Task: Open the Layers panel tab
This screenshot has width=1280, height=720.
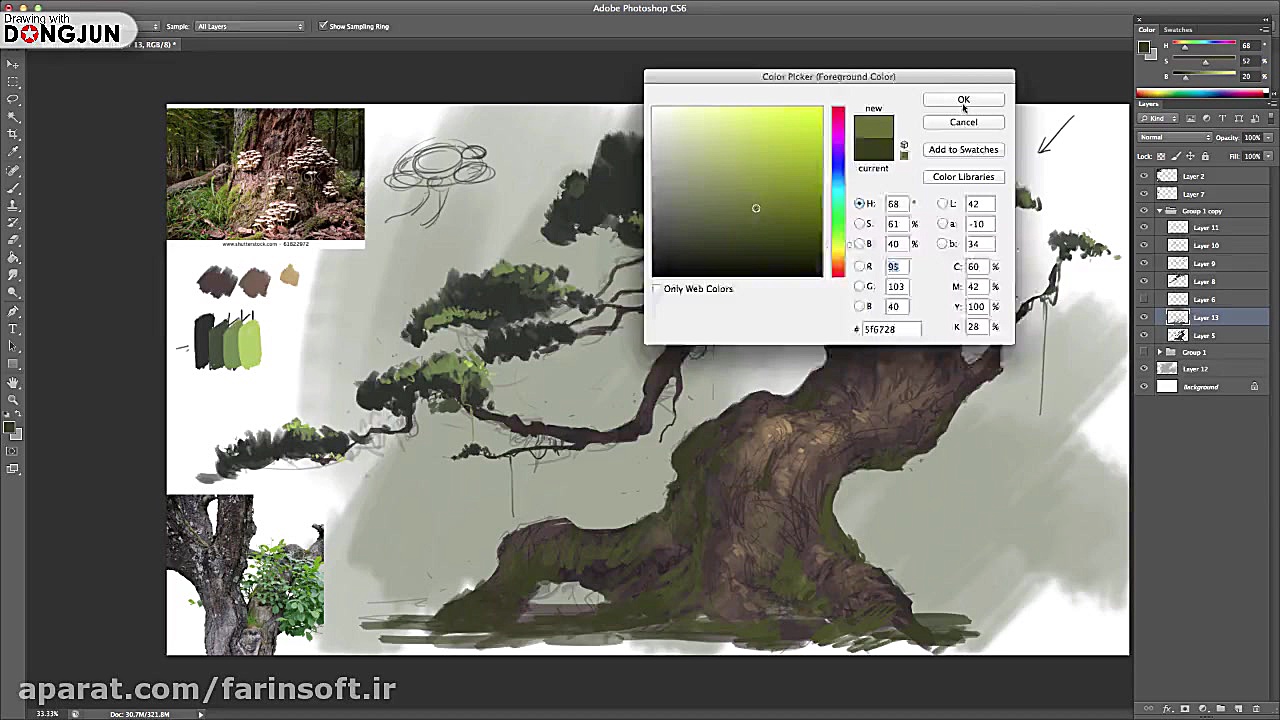Action: coord(1148,104)
